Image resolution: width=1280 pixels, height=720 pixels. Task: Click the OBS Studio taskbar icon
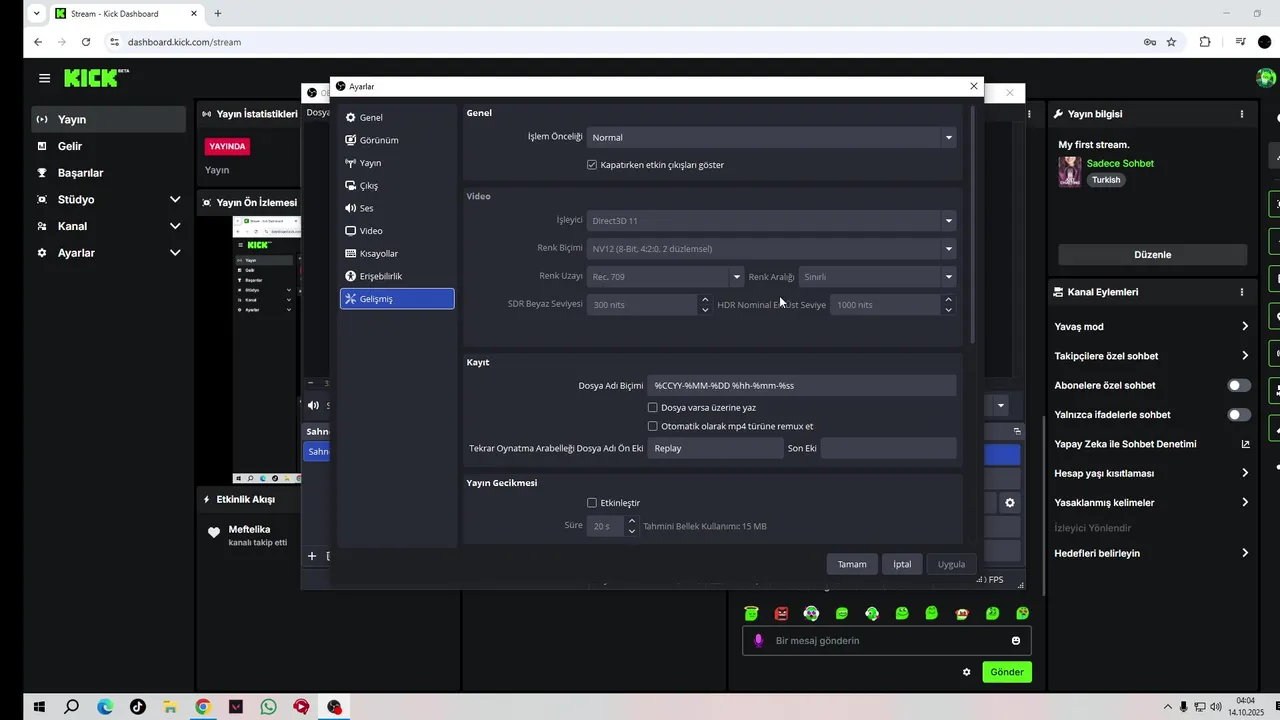point(334,707)
